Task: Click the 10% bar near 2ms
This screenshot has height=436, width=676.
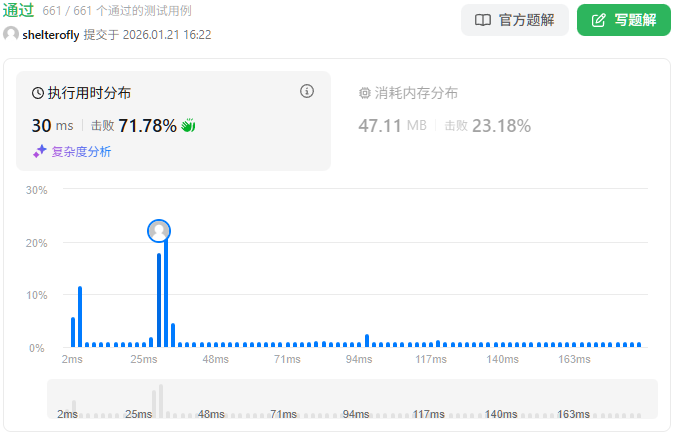Action: pos(80,317)
